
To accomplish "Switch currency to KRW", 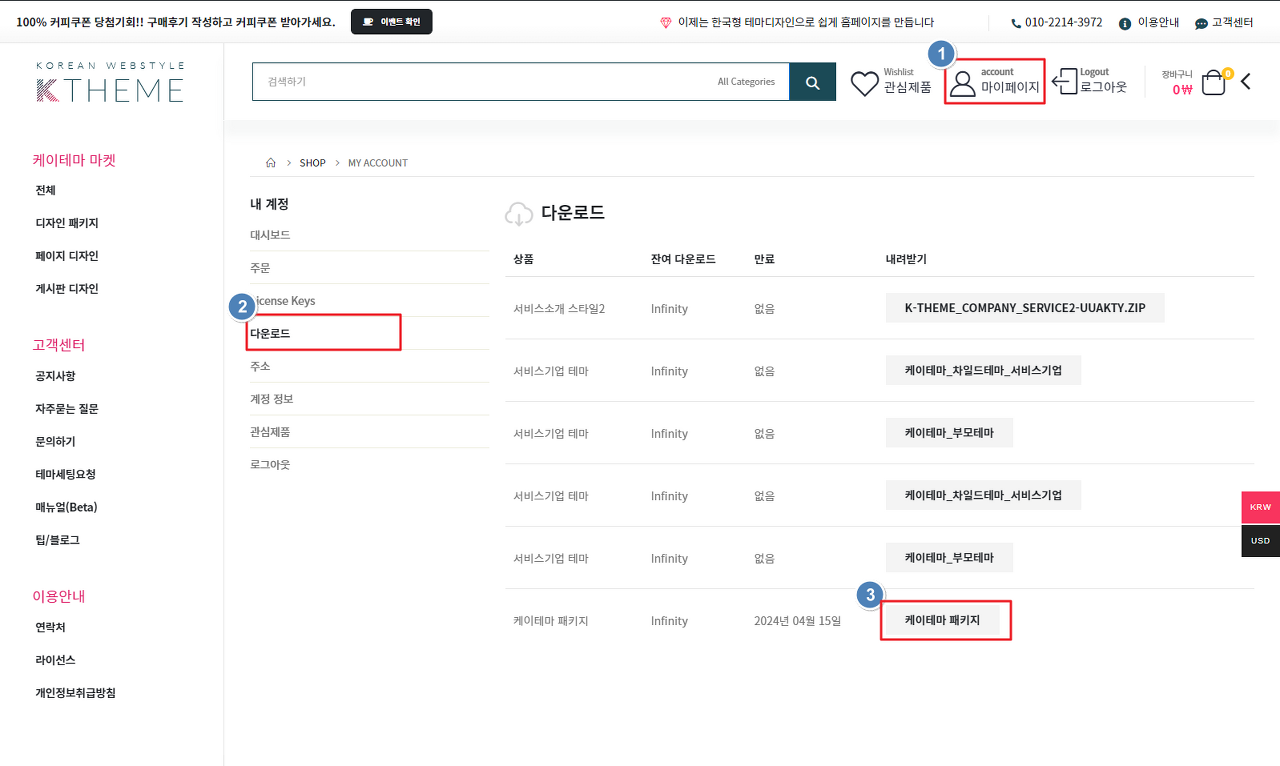I will (1260, 507).
